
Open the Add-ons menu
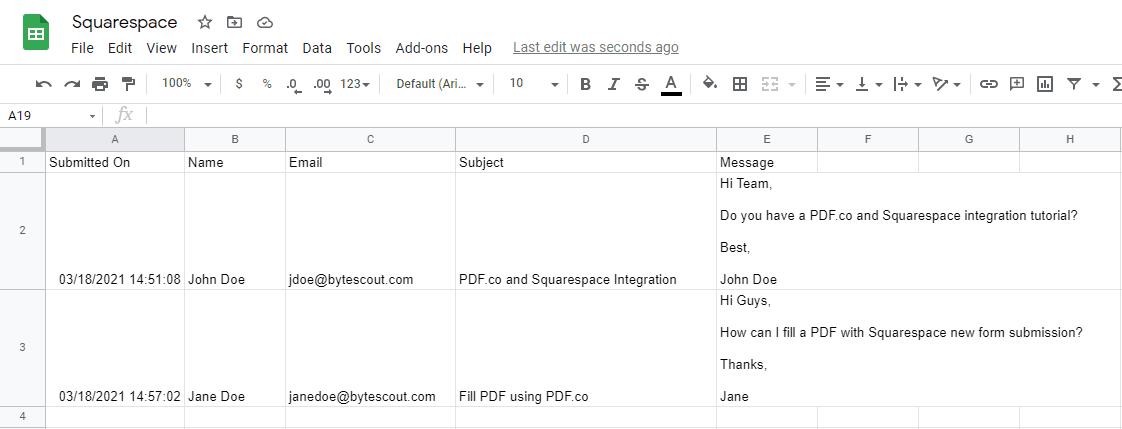click(x=421, y=48)
